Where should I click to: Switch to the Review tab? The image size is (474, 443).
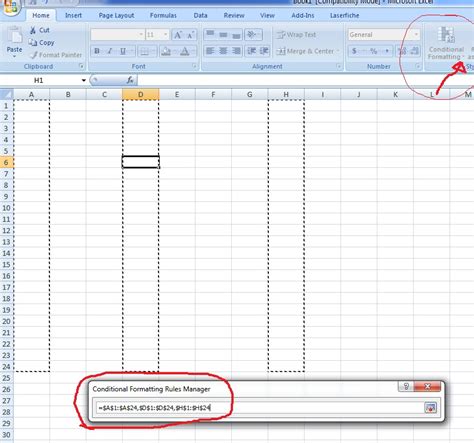click(234, 15)
